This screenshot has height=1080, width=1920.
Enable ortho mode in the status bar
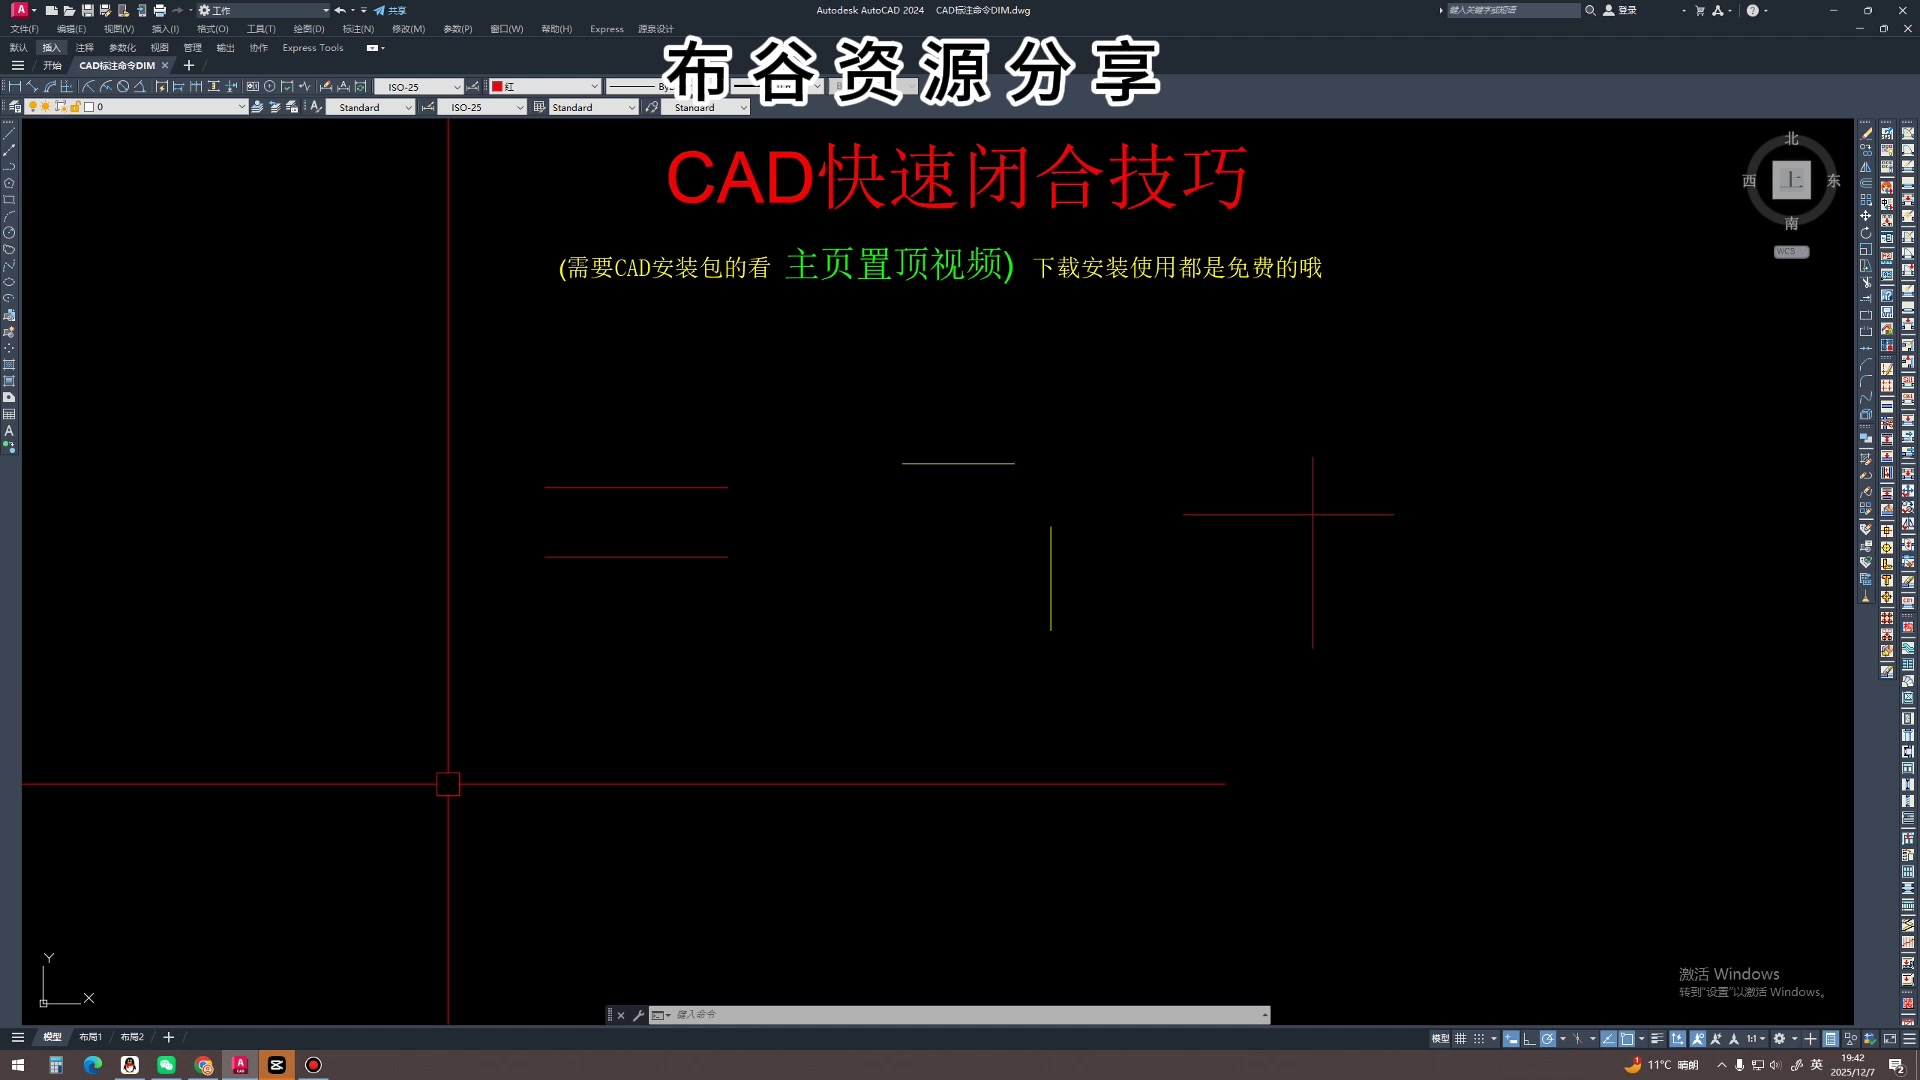[x=1528, y=1038]
